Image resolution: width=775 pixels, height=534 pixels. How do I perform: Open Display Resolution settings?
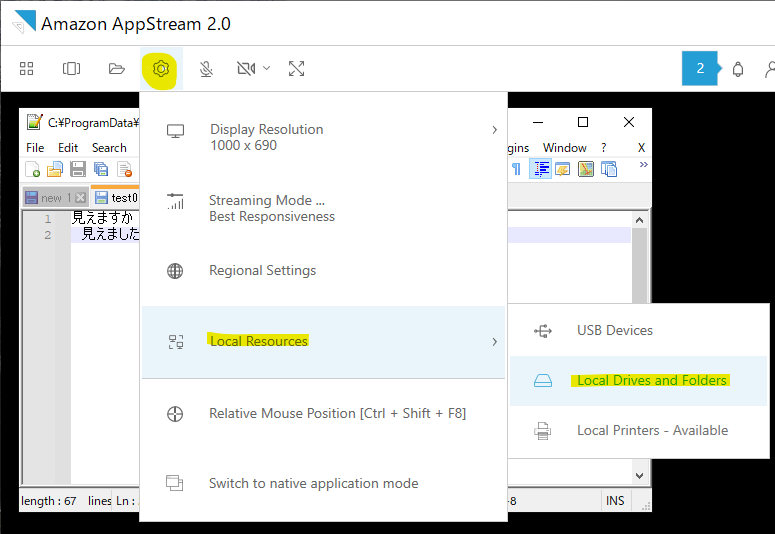click(323, 137)
